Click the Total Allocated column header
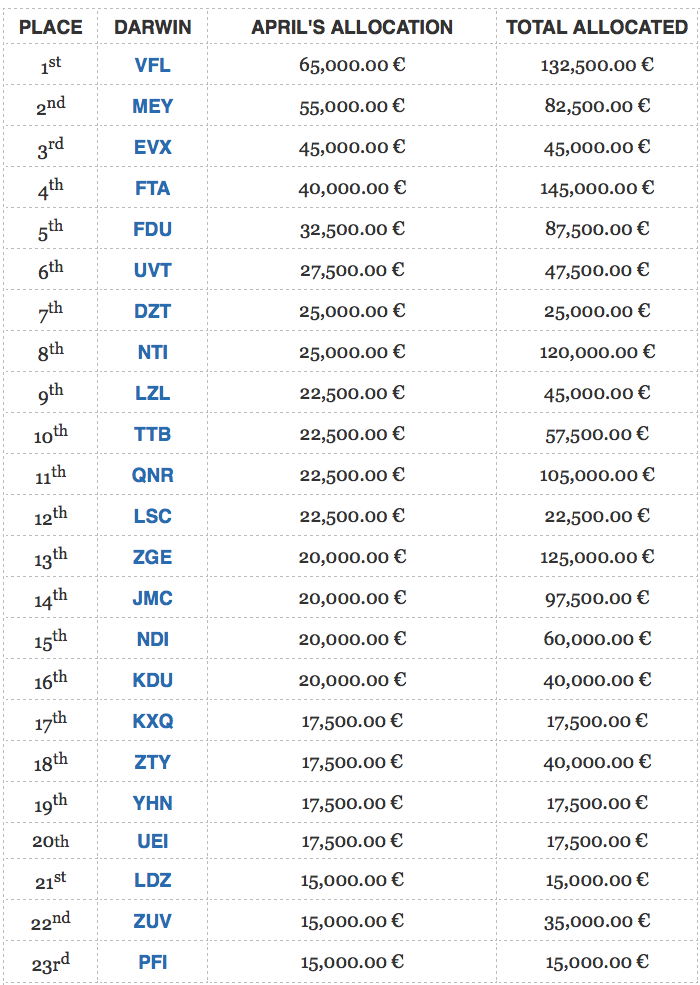This screenshot has width=700, height=985. point(596,27)
